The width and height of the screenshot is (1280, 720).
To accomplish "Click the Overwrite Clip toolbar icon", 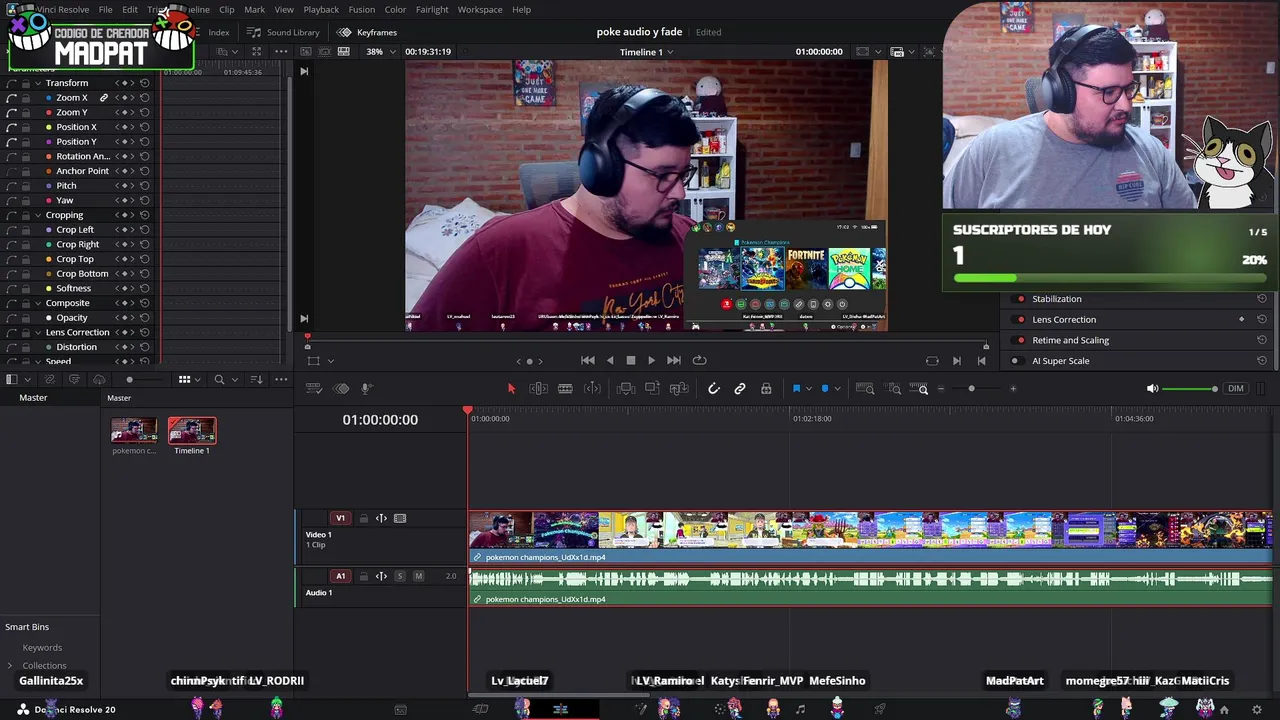I will coord(652,388).
